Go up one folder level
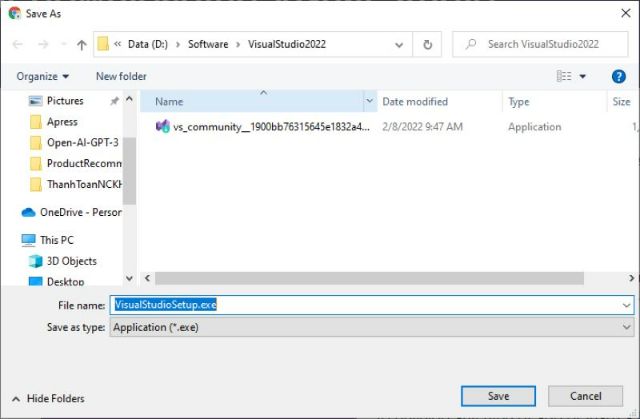 [x=82, y=44]
